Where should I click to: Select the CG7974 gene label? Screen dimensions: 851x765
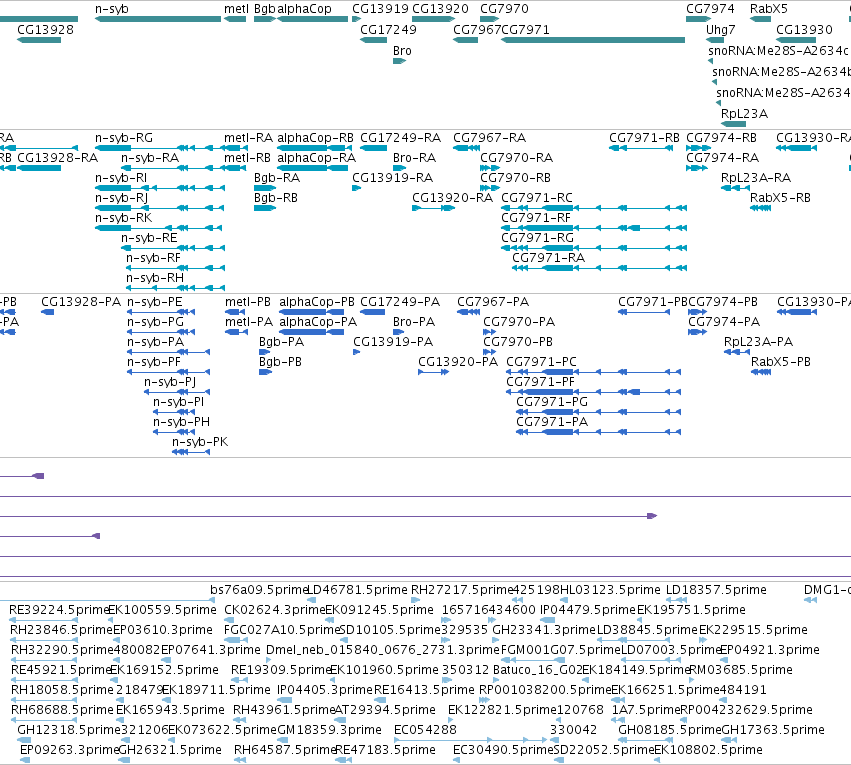pyautogui.click(x=710, y=9)
